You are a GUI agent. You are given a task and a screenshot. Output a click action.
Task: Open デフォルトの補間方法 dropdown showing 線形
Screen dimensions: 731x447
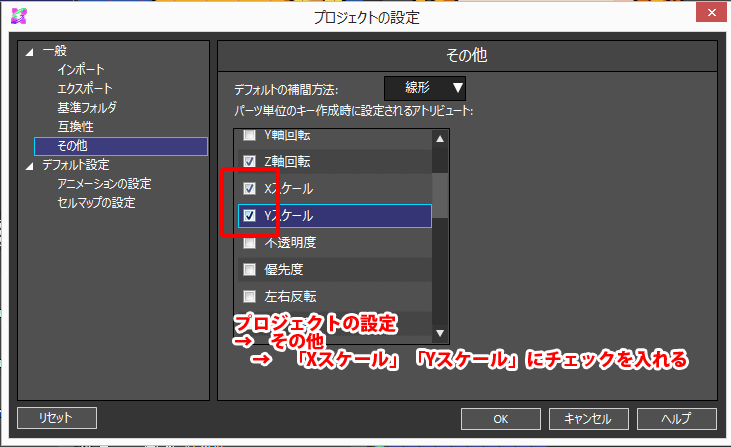point(425,88)
